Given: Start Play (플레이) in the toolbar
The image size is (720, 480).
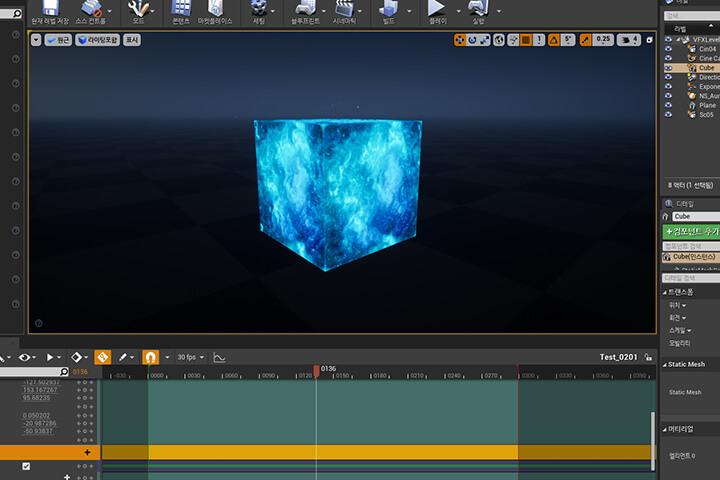Looking at the screenshot, I should point(437,12).
